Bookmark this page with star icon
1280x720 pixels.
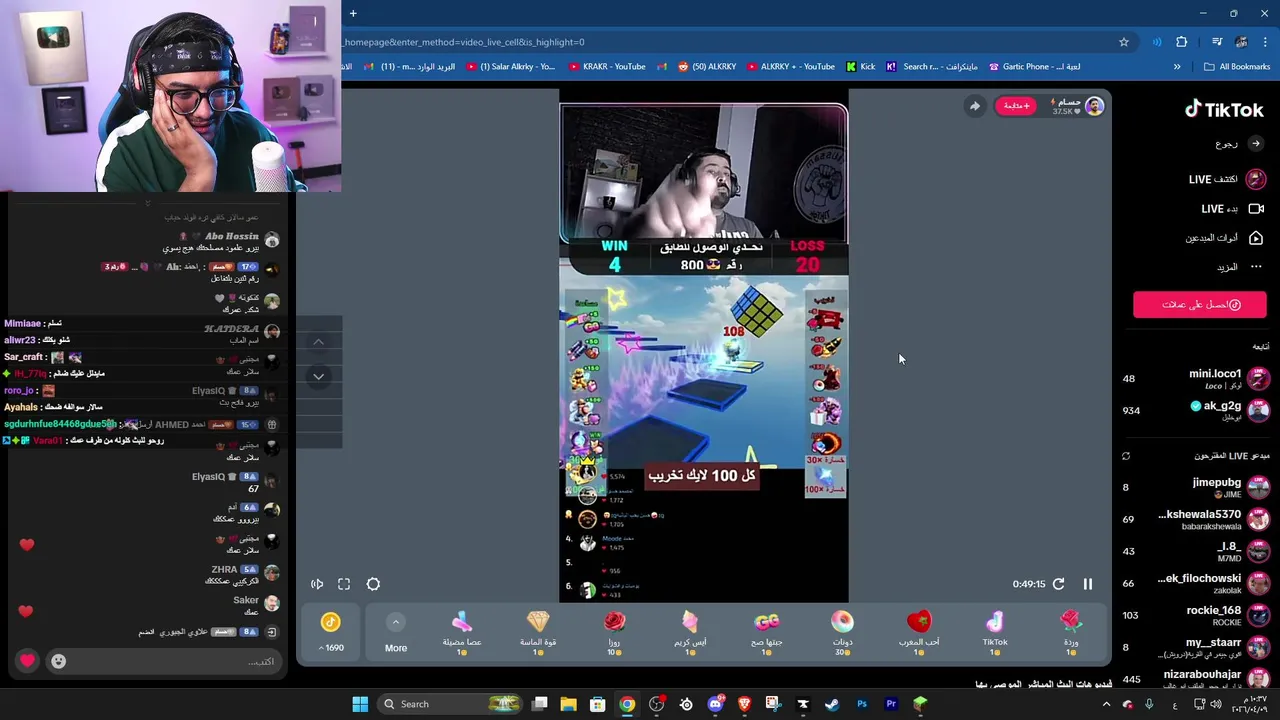[1124, 42]
